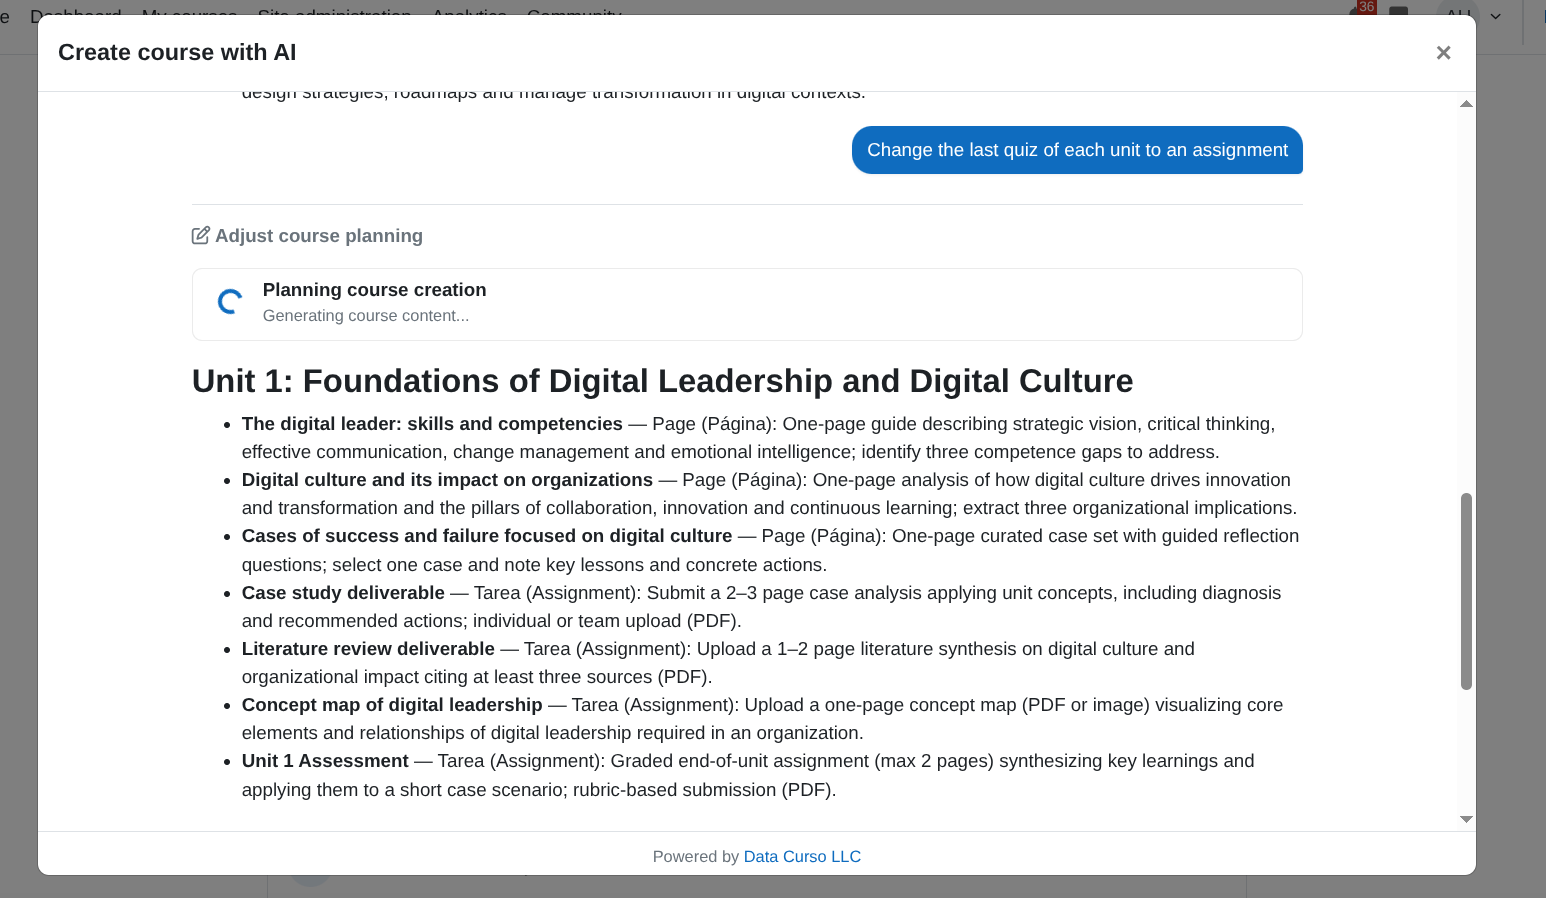
Task: Open the Data Curso LLC link
Action: pyautogui.click(x=802, y=857)
